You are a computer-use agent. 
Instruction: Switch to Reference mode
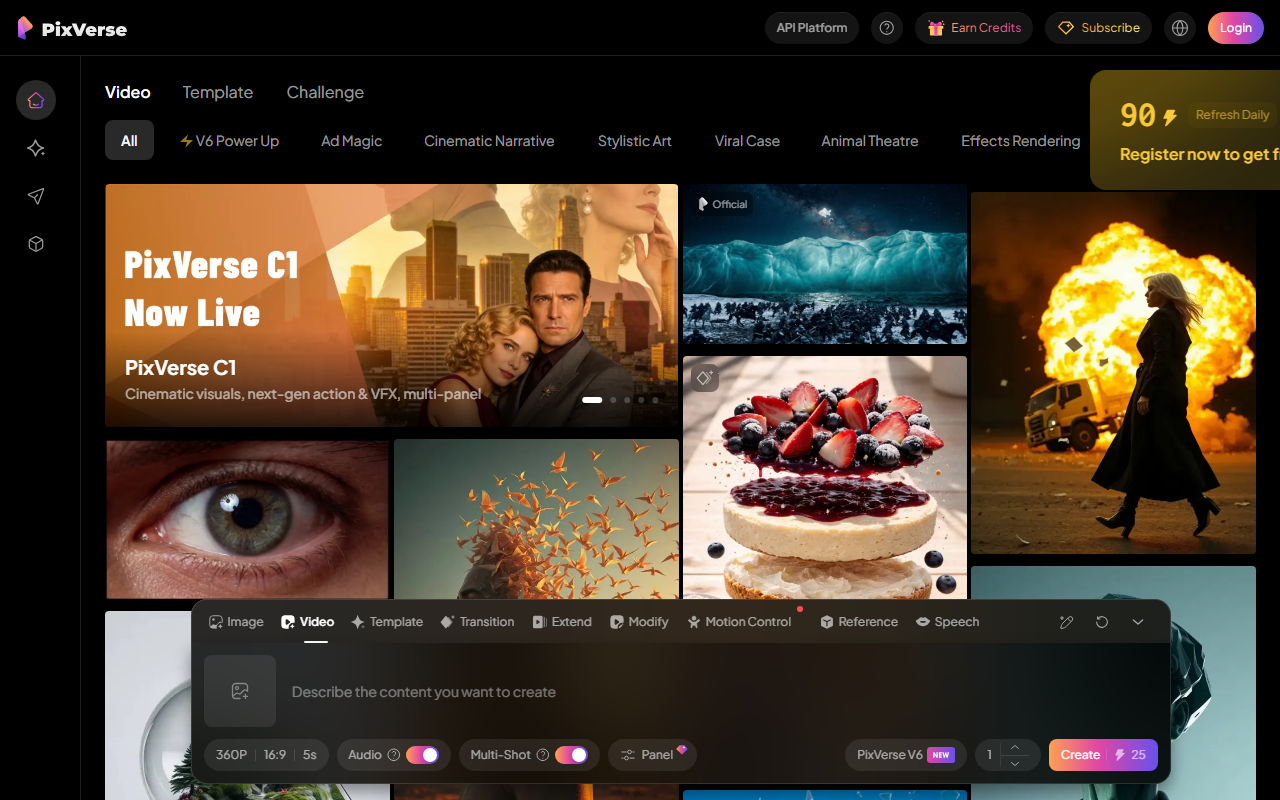pos(859,622)
